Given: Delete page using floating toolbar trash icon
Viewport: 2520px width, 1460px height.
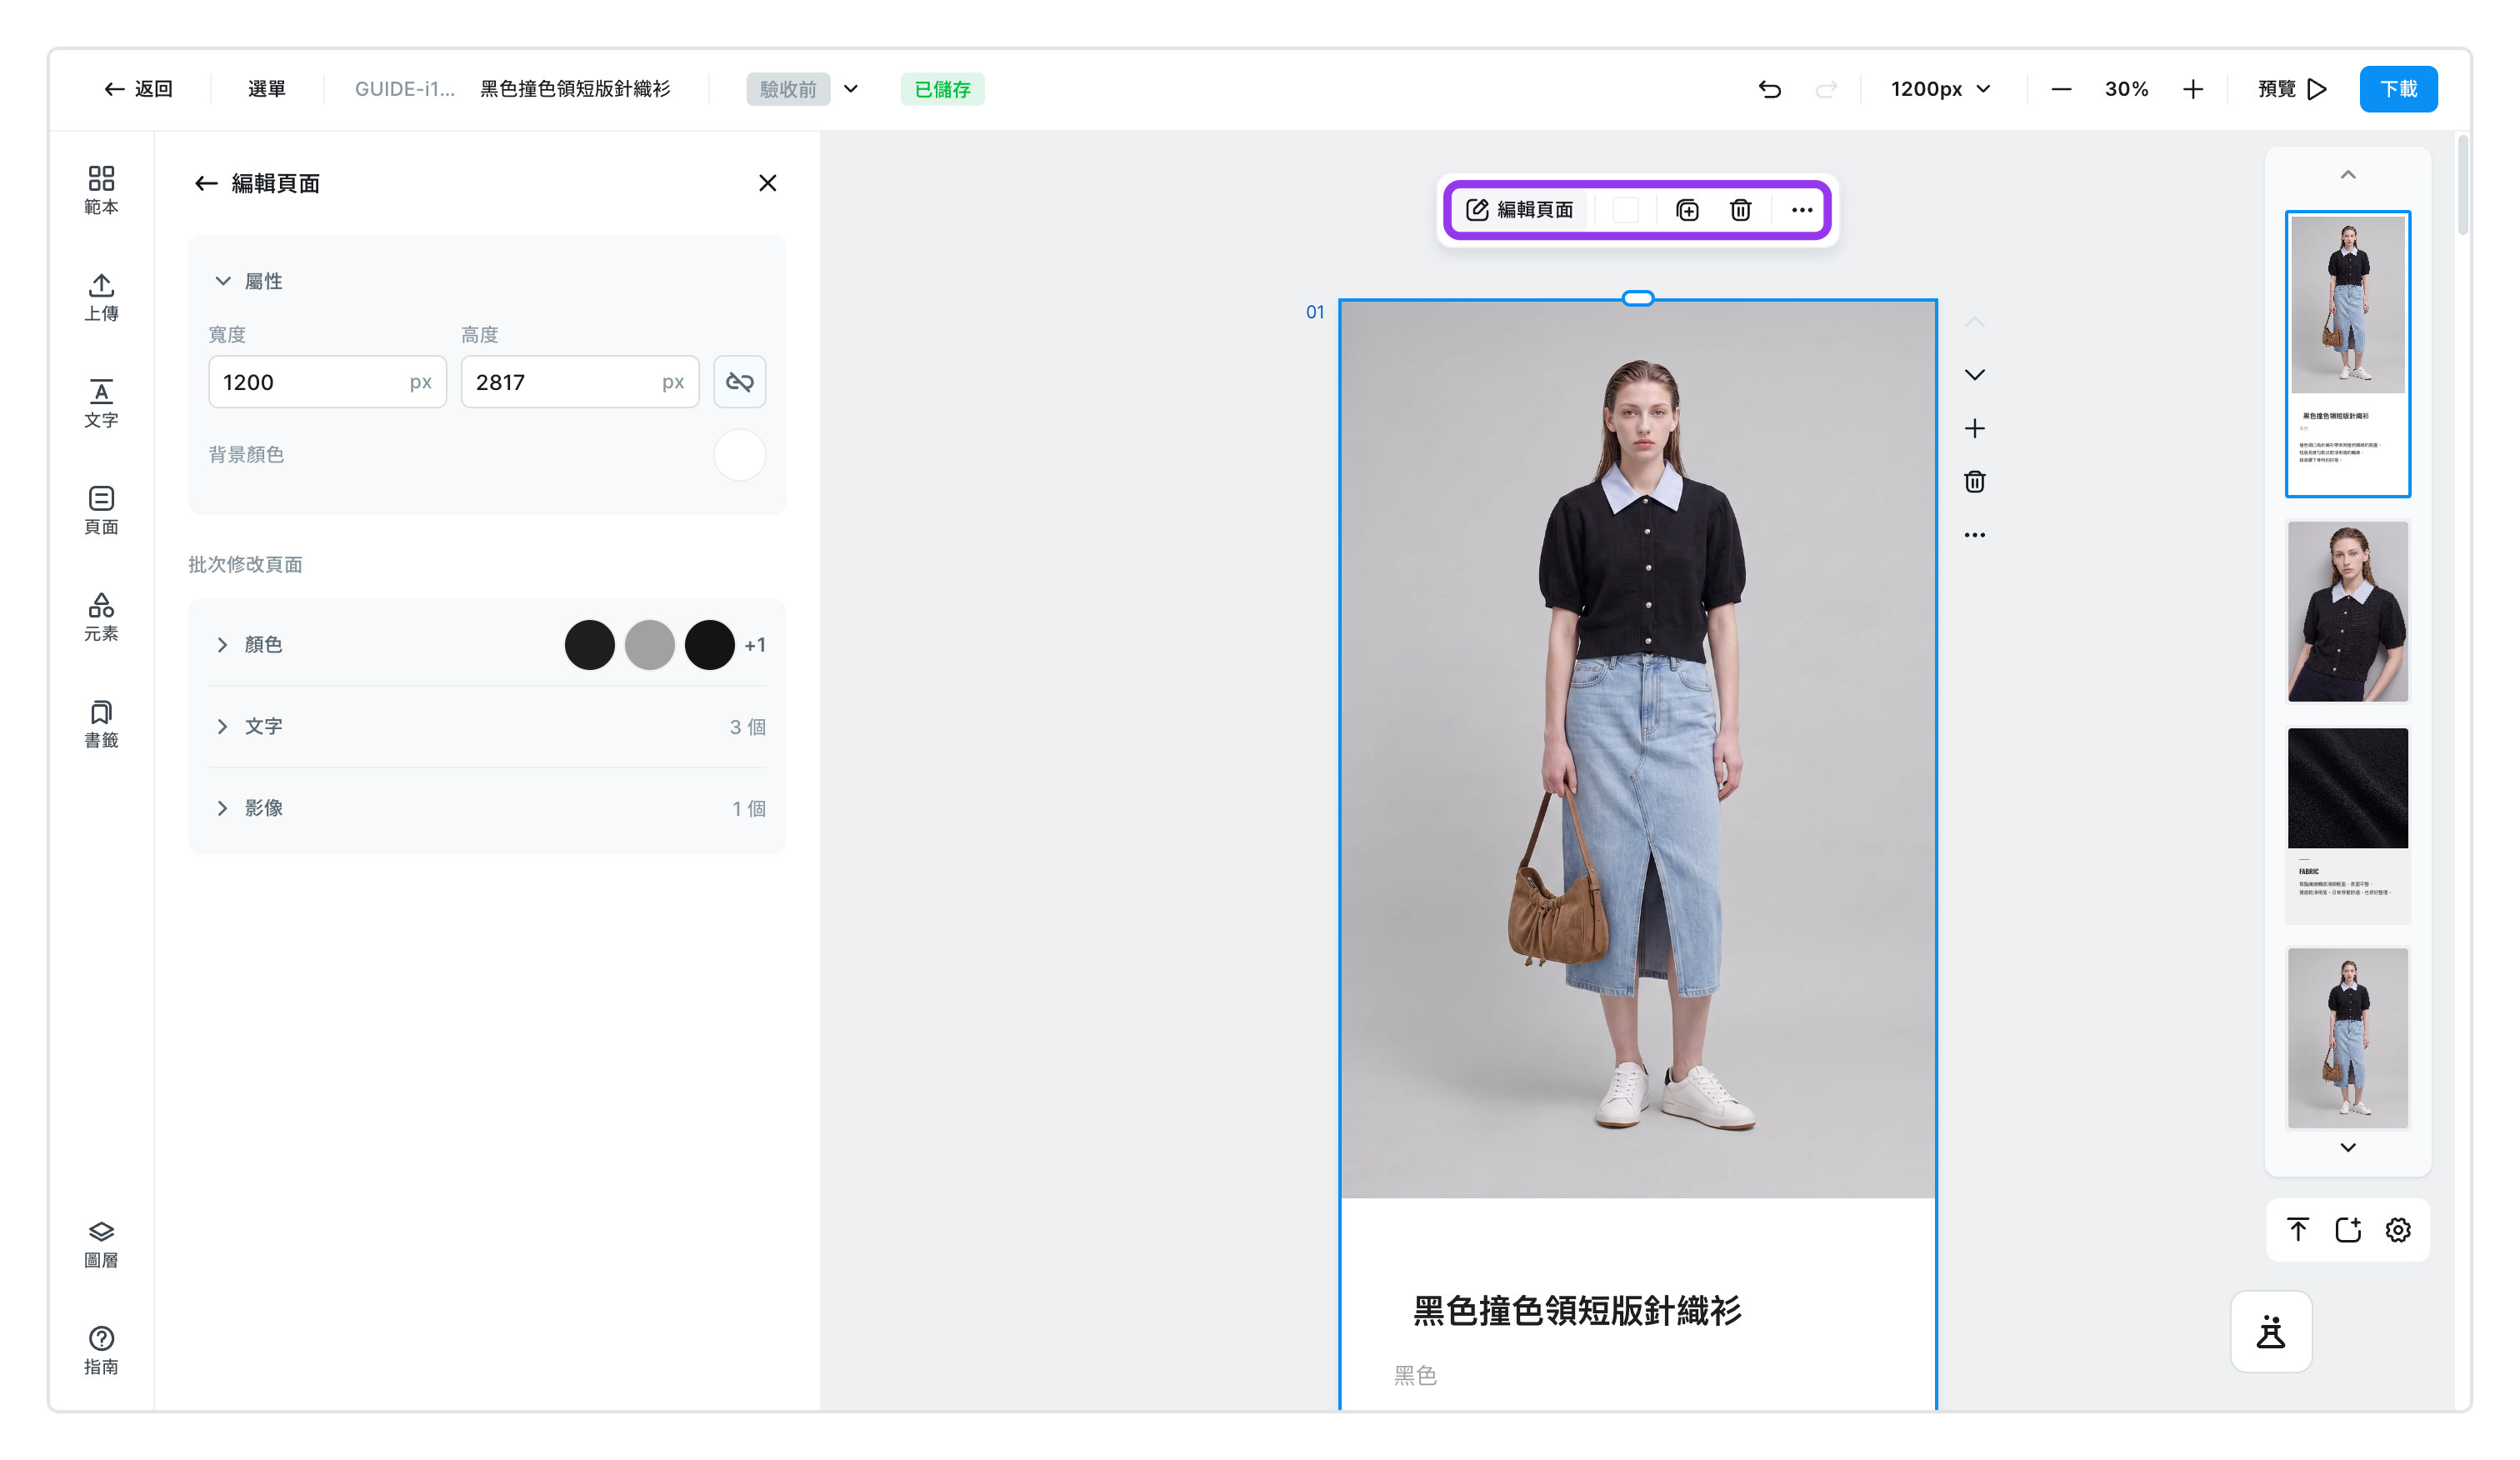Looking at the screenshot, I should pyautogui.click(x=1740, y=210).
